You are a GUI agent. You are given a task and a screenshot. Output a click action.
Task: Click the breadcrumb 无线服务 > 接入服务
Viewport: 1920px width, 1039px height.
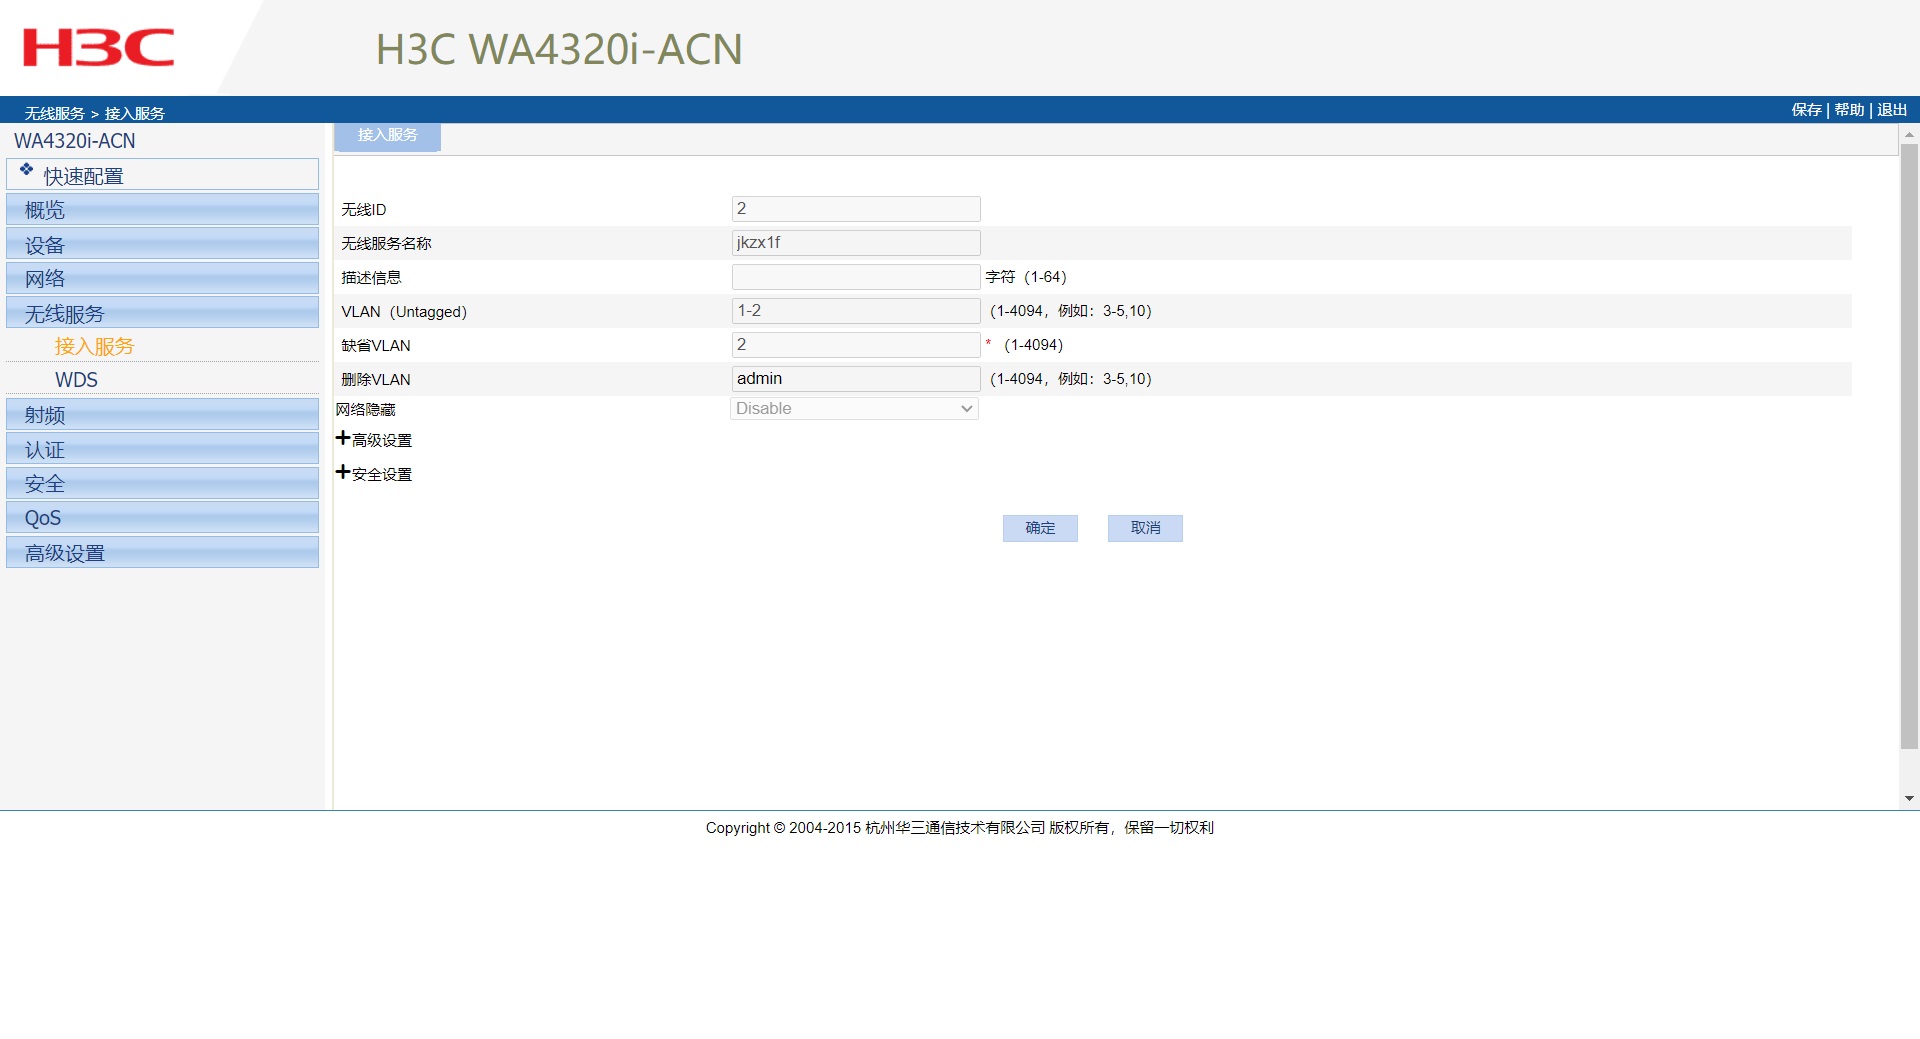coord(95,113)
